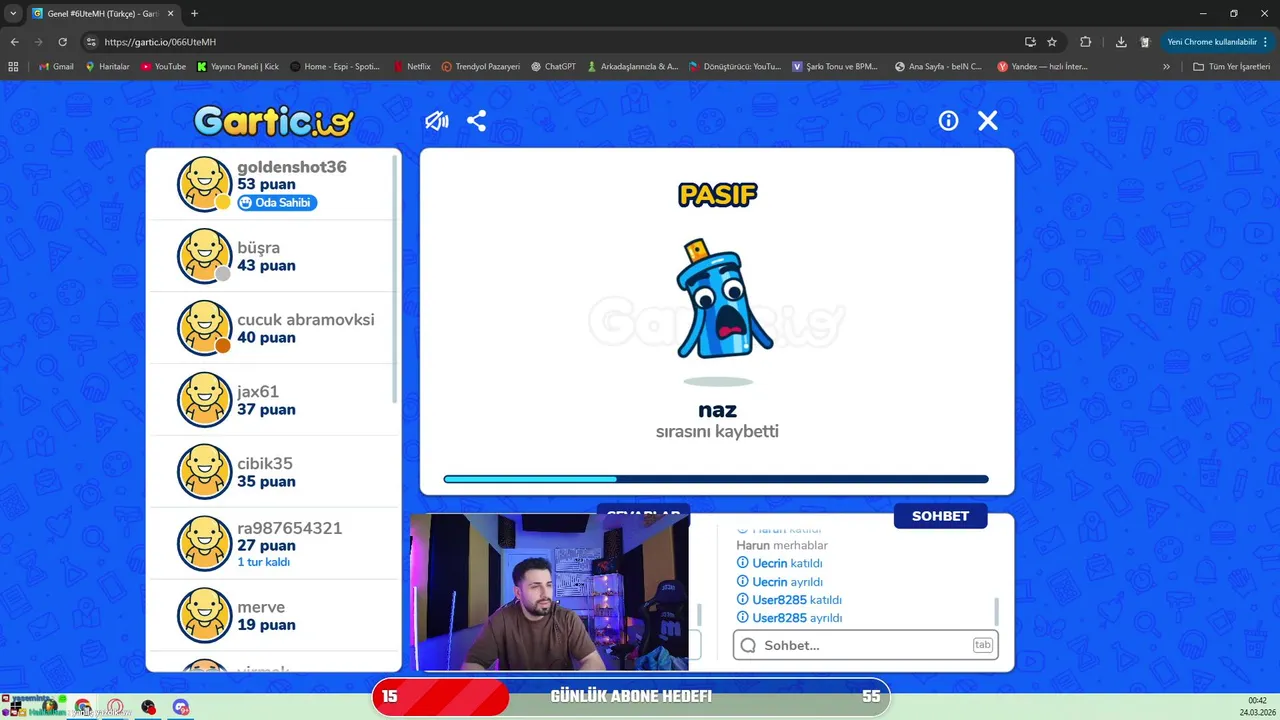Select merve's player avatar

204,616
